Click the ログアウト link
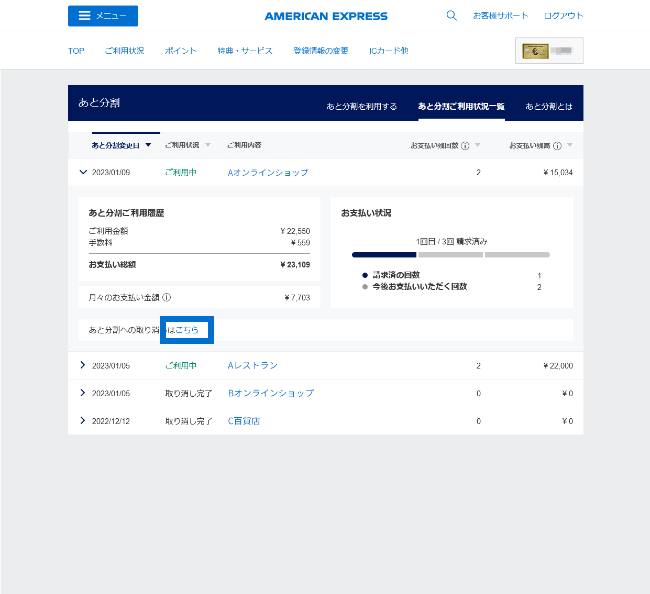 pyautogui.click(x=563, y=16)
